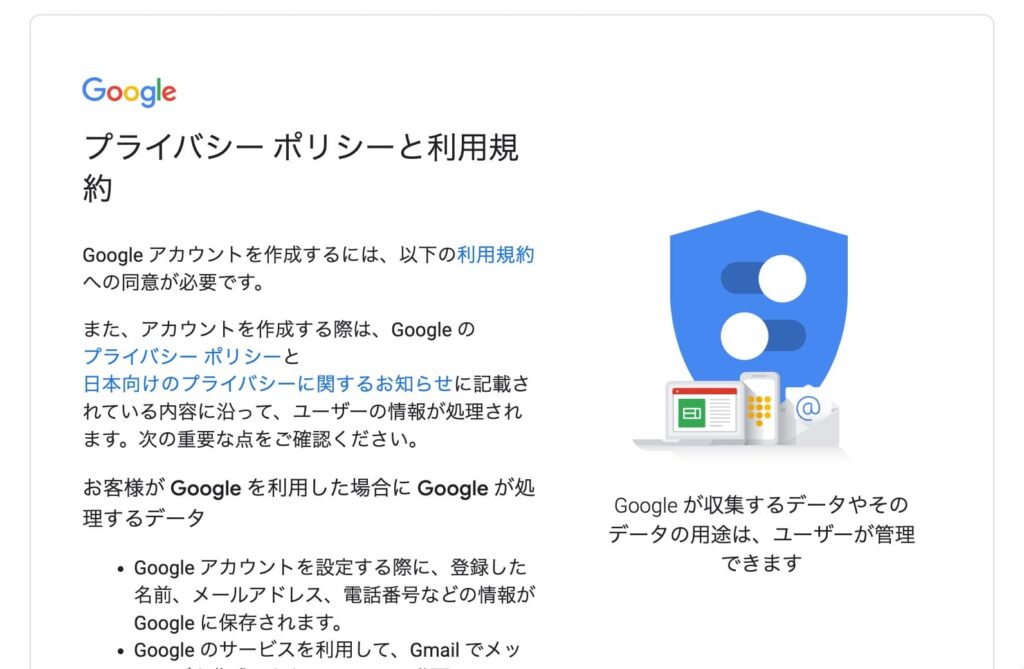The image size is (1024, 669).
Task: Click the プライバシー ポリシーと利用規約 heading
Action: [301, 167]
